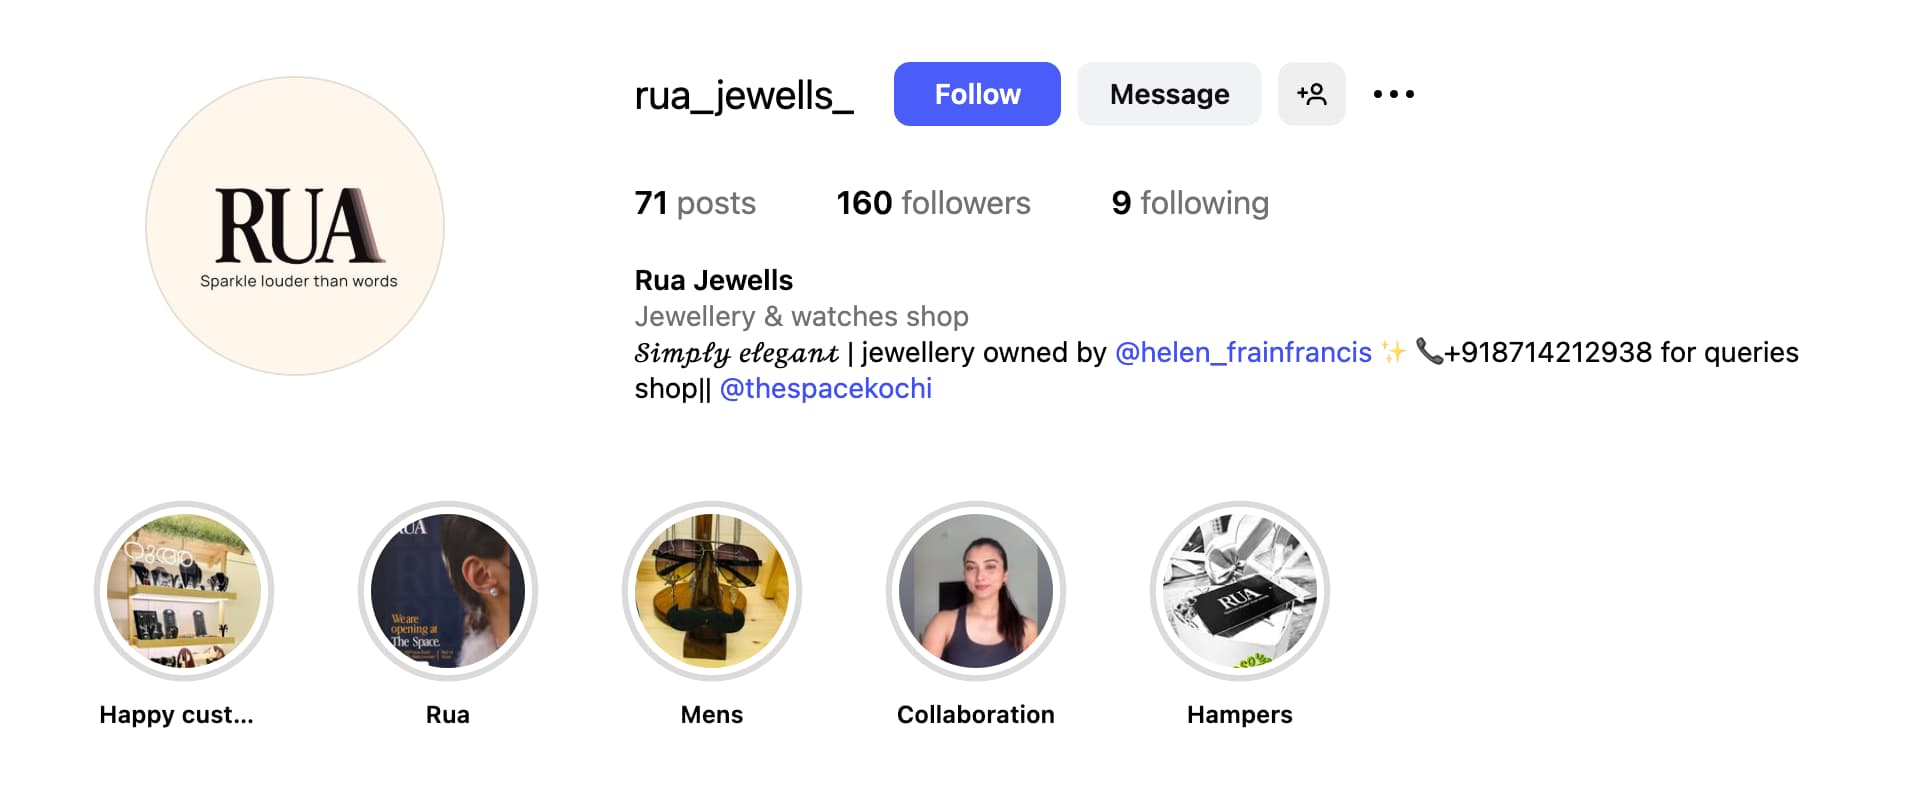
Task: Open the Rua story highlight circle
Action: [448, 591]
